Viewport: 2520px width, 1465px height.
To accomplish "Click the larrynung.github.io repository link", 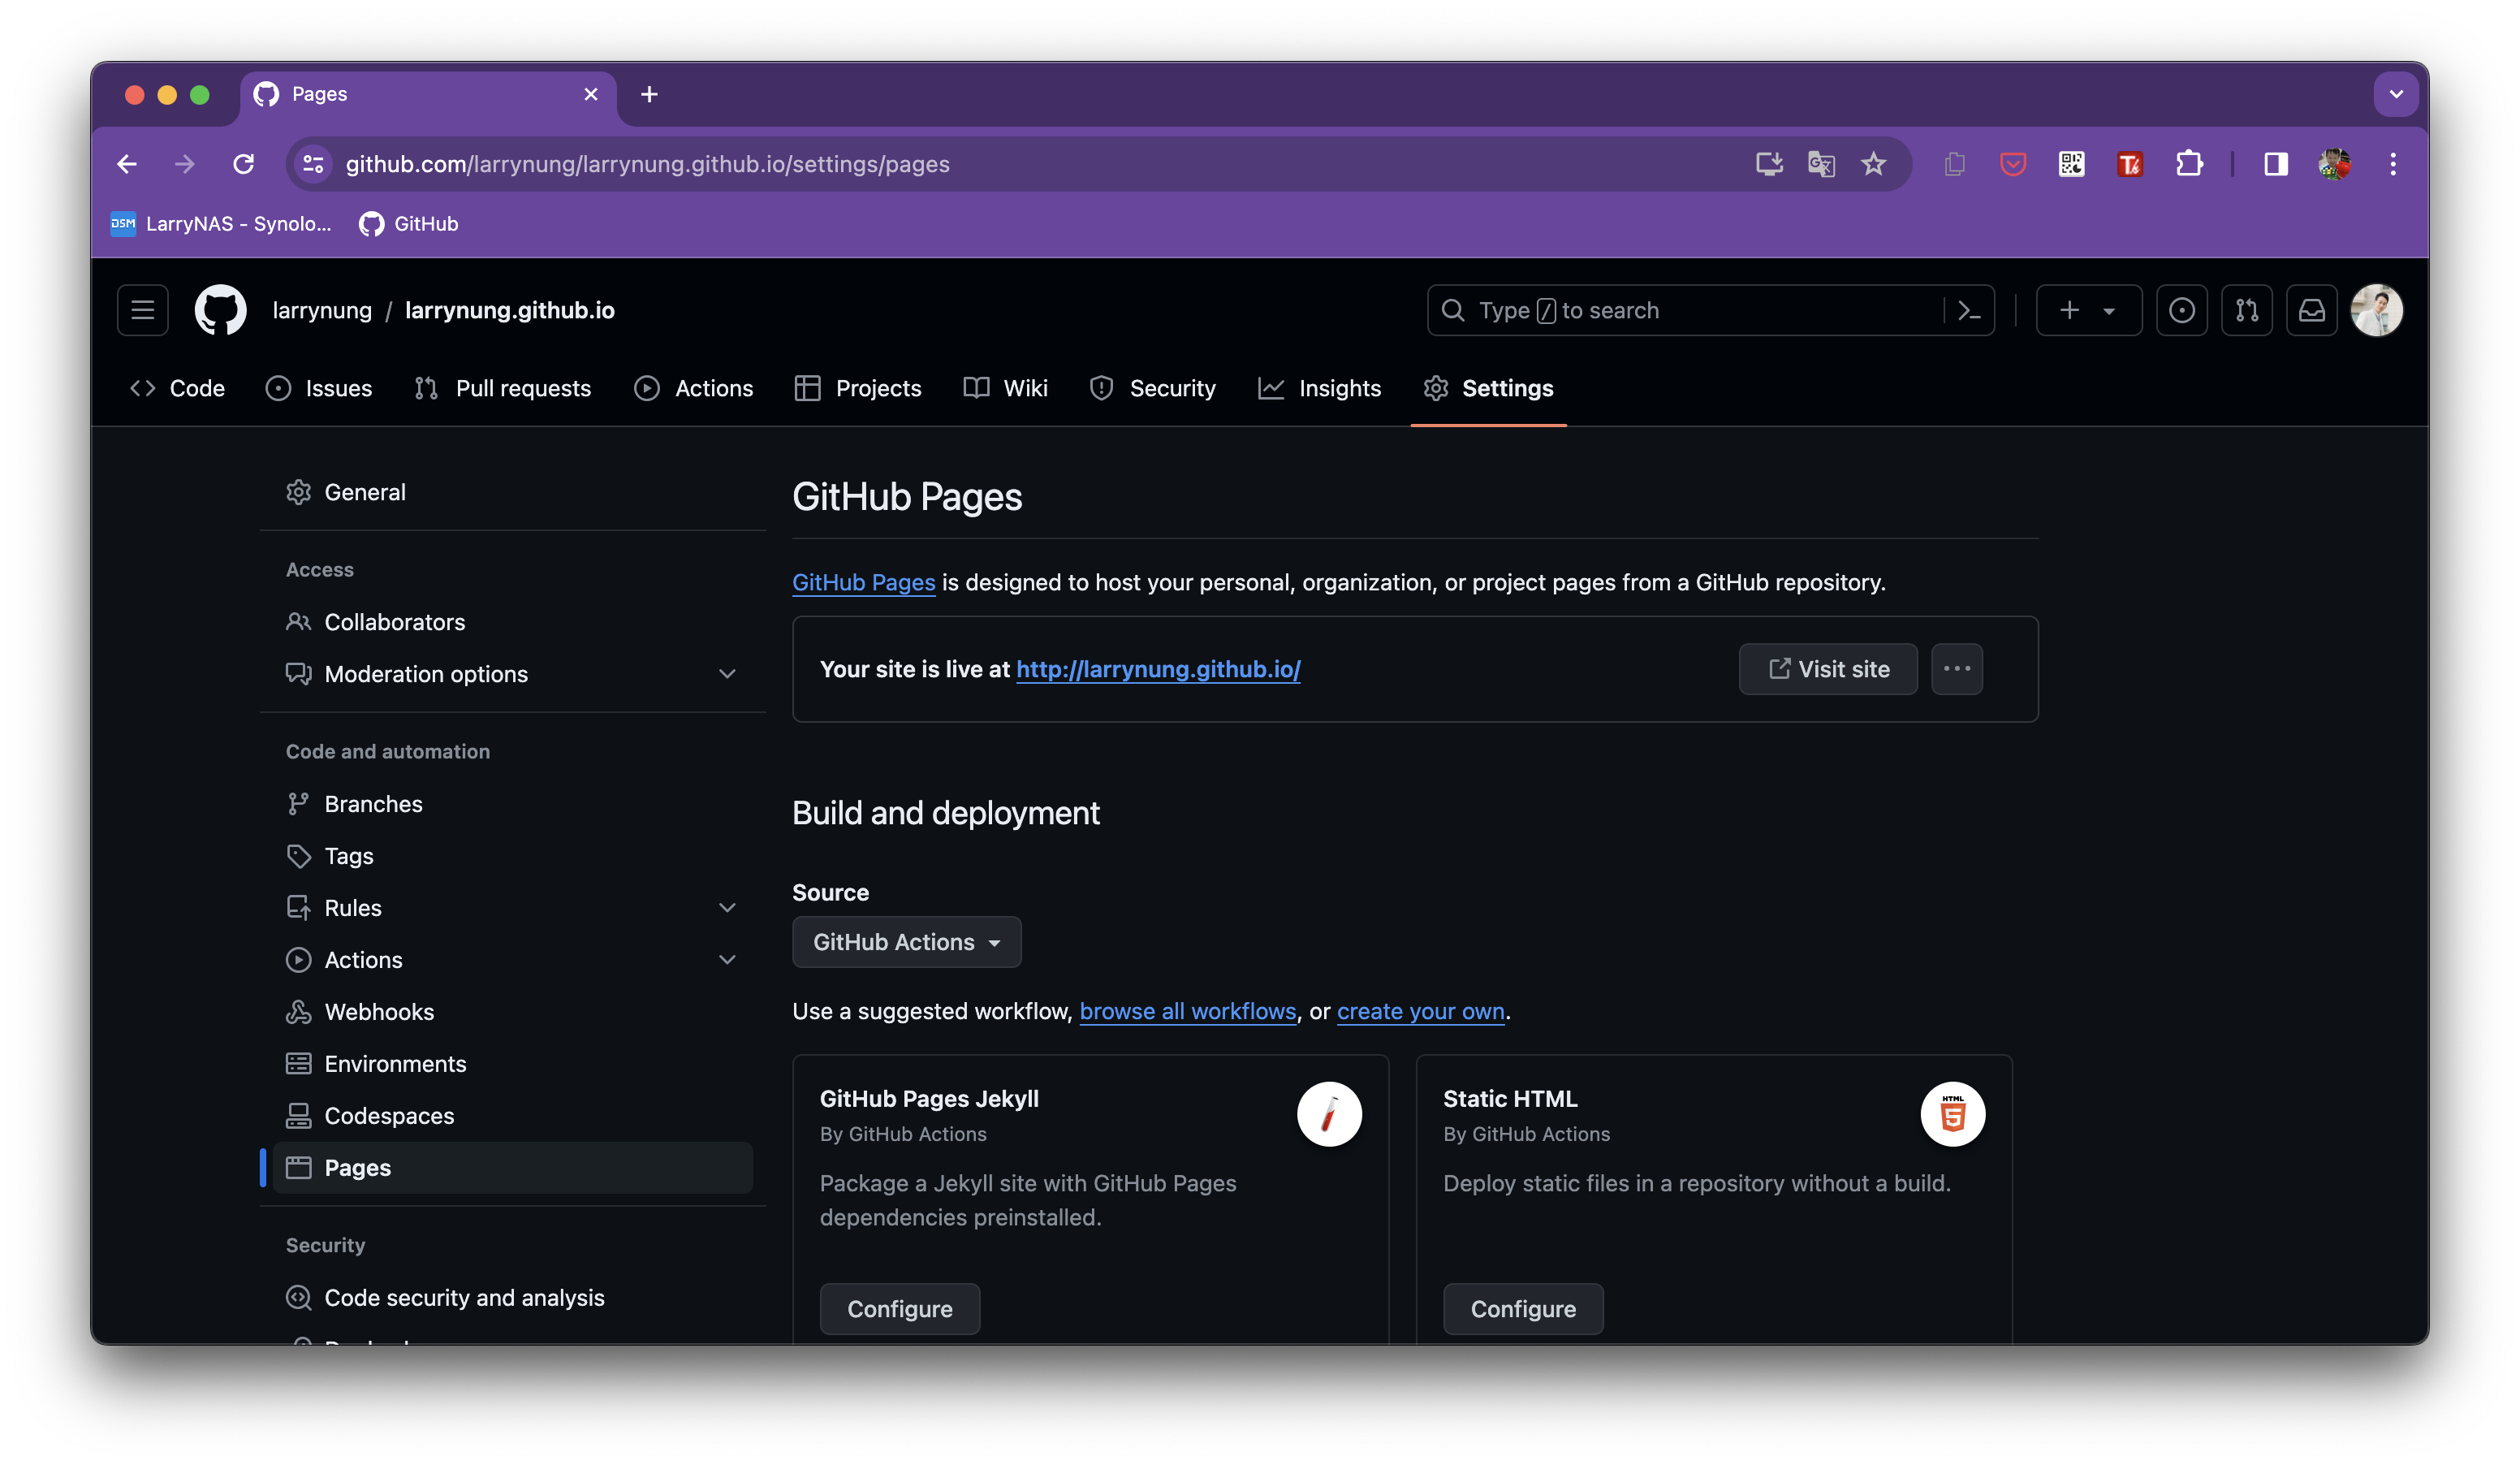I will coord(509,310).
